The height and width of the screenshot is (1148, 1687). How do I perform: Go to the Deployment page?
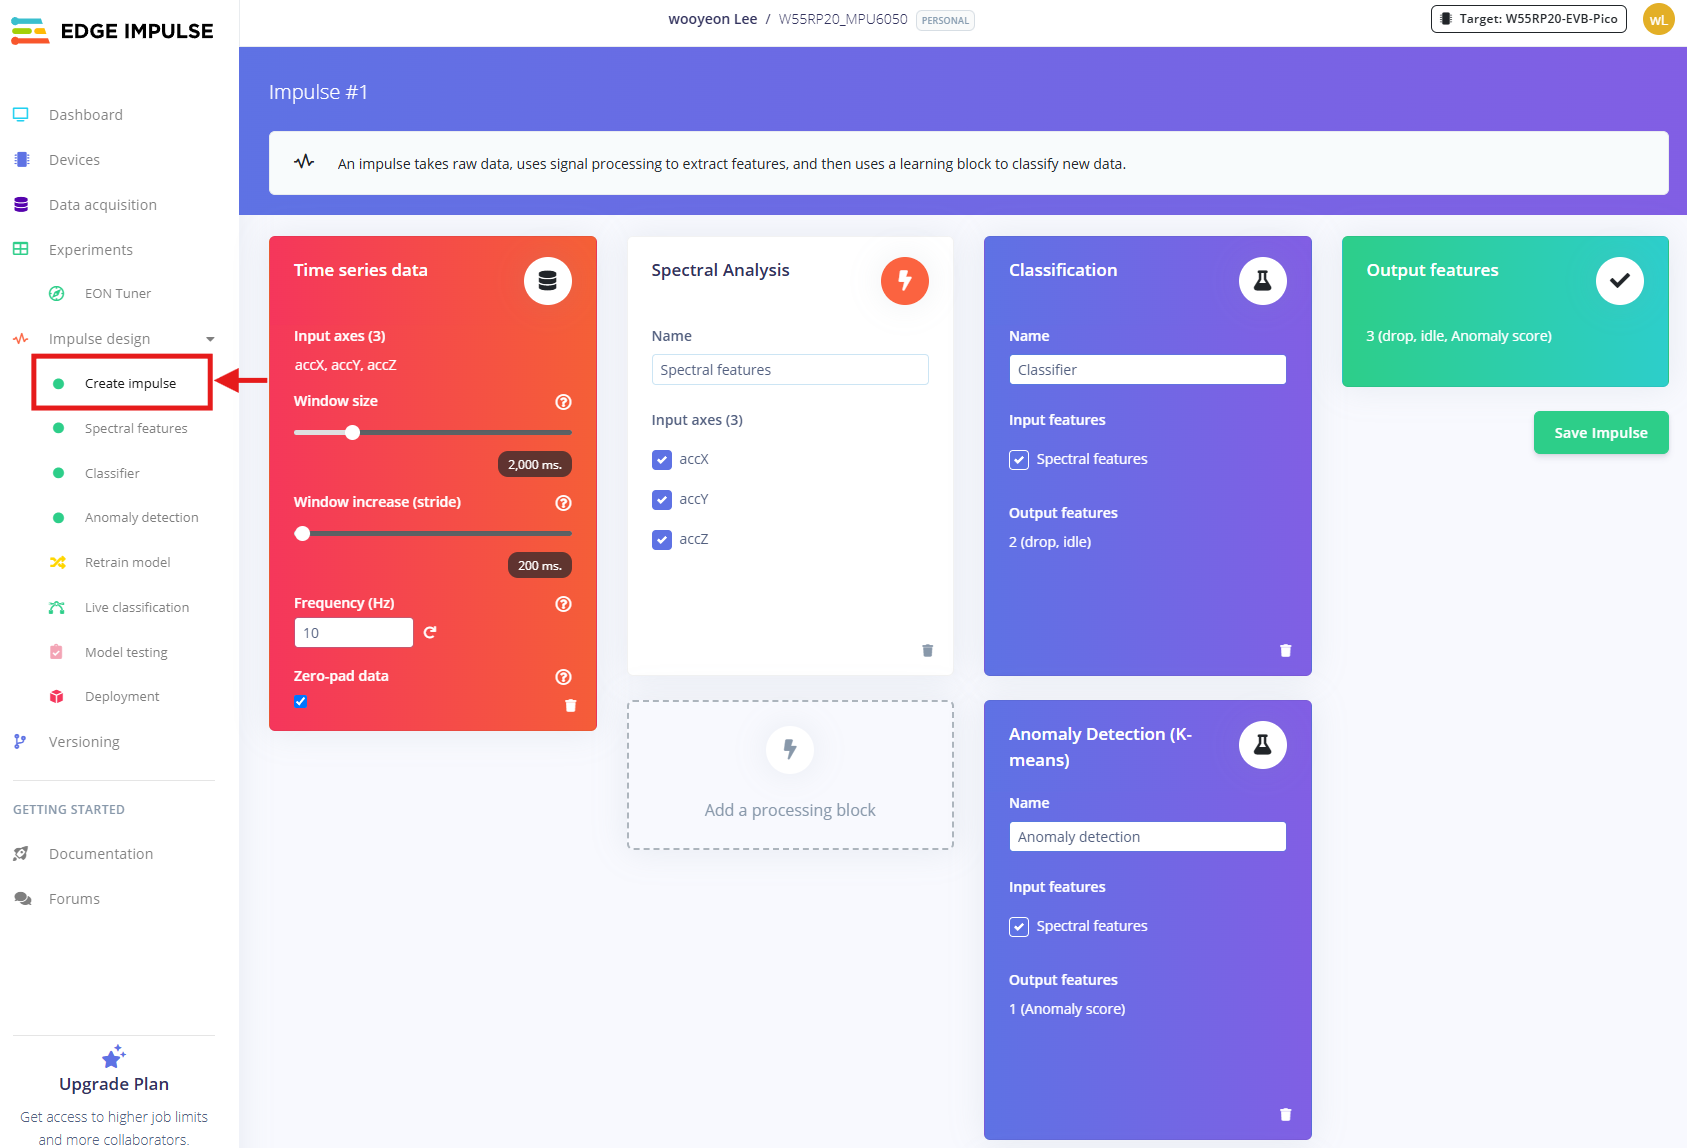(122, 697)
